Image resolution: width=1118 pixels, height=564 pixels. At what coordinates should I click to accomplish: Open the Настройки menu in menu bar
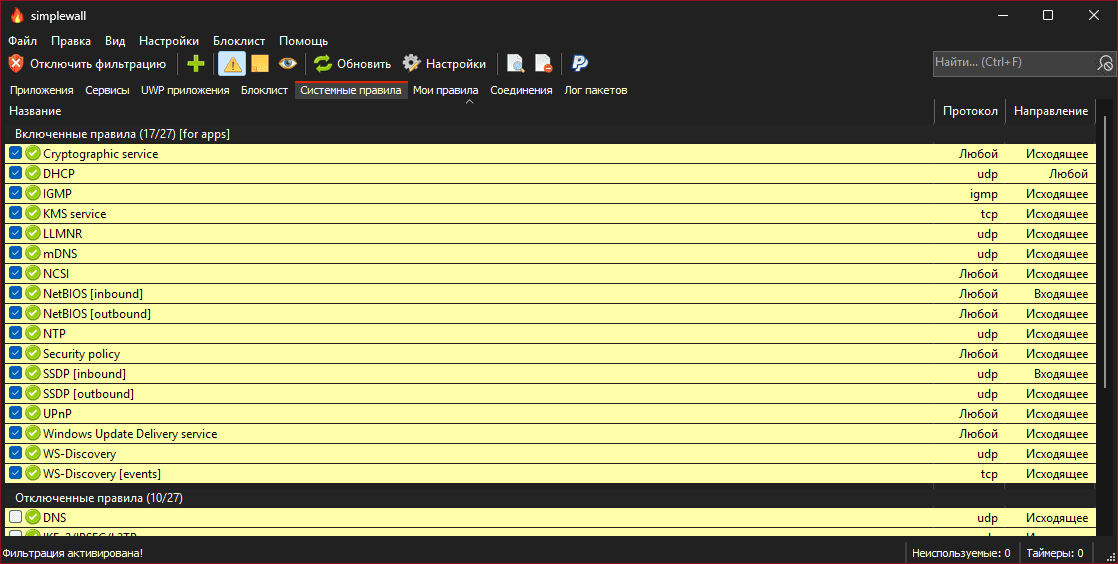click(169, 41)
